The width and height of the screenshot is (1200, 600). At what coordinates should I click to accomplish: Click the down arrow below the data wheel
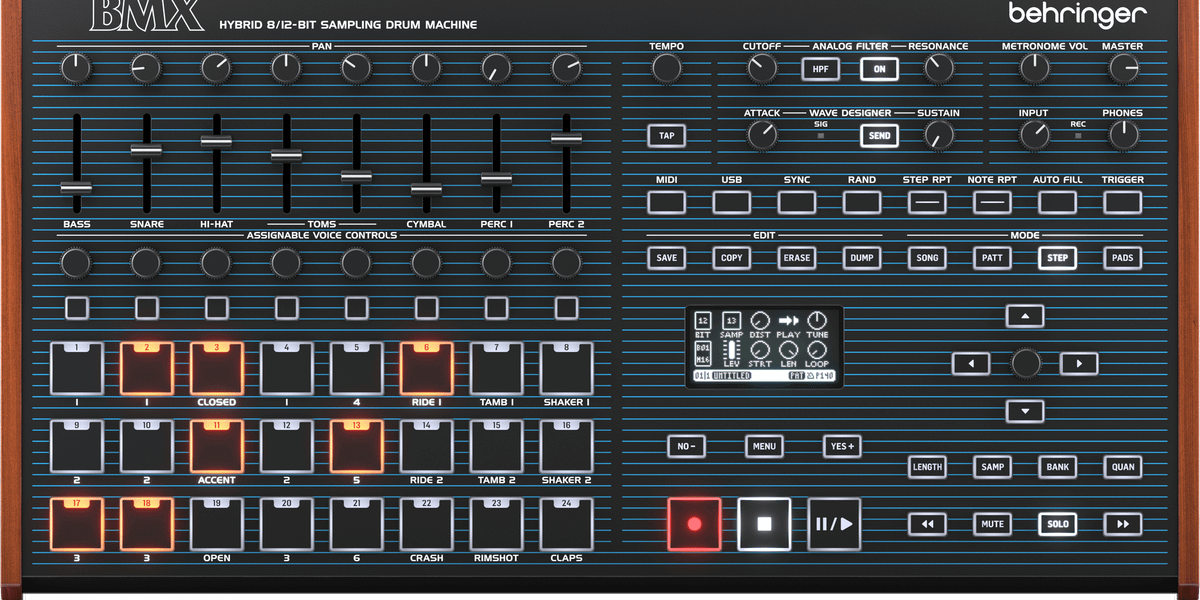pyautogui.click(x=1024, y=411)
